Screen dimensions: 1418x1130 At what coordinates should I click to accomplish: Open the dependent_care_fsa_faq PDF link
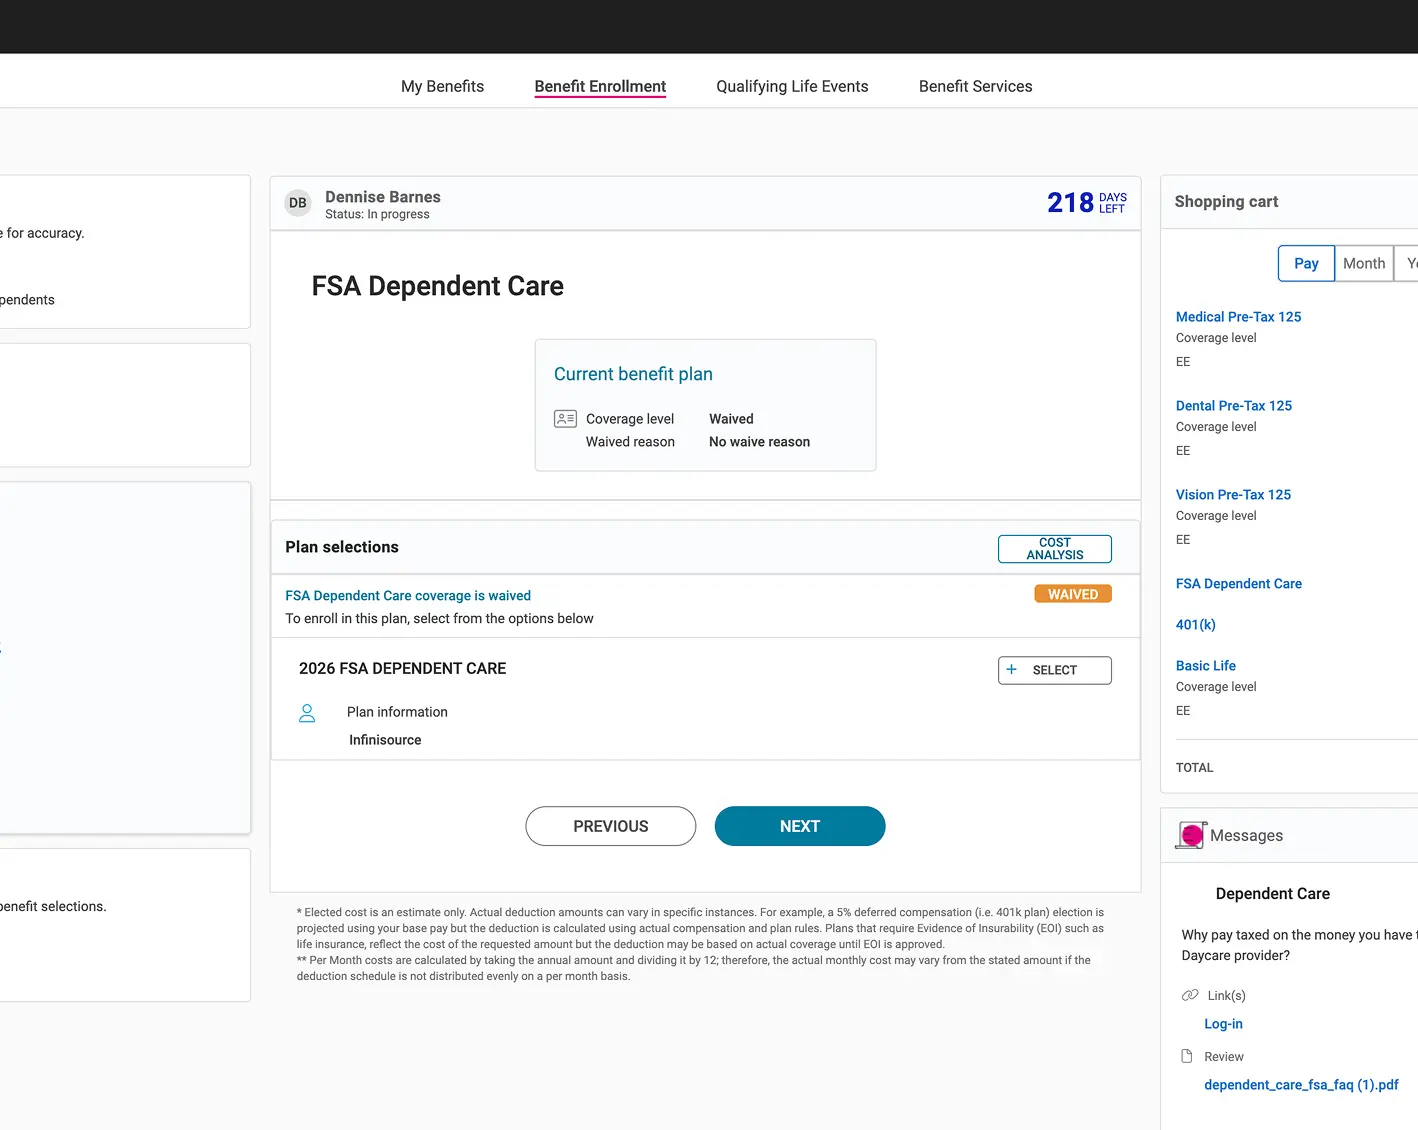pyautogui.click(x=1301, y=1084)
